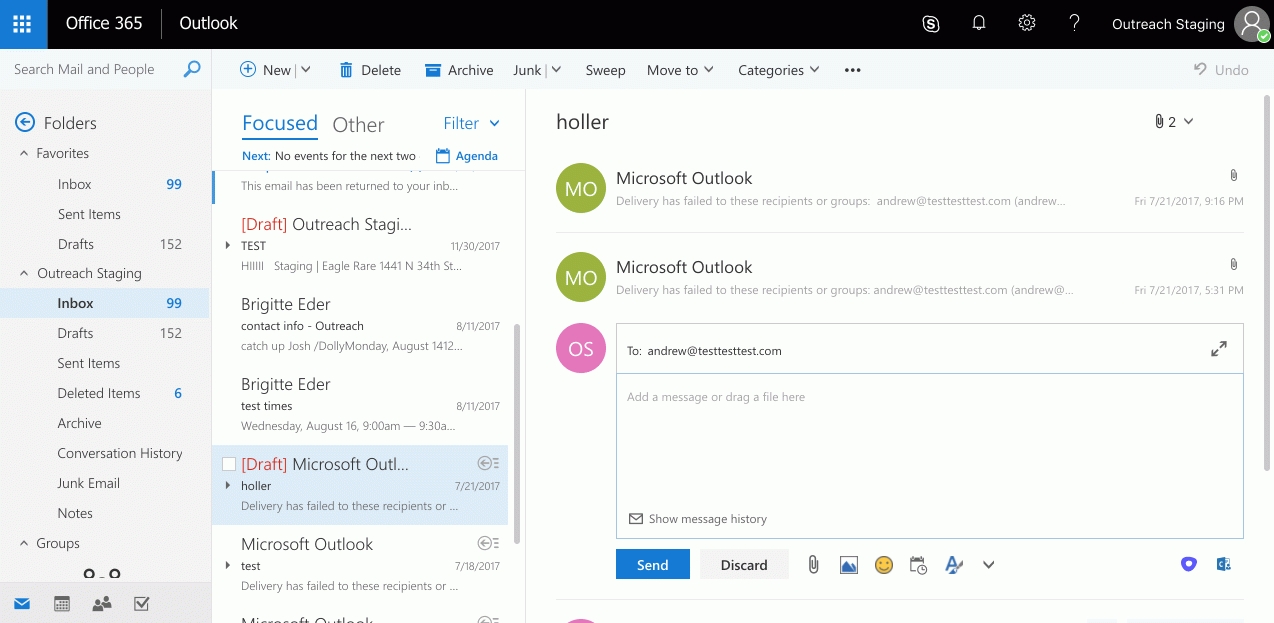Insert pictures inline icon
Image resolution: width=1274 pixels, height=623 pixels.
click(x=849, y=565)
